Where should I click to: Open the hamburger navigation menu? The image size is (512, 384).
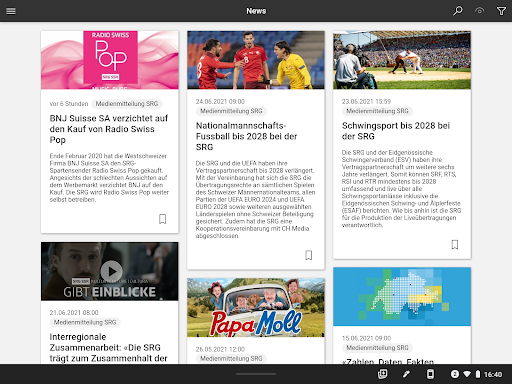pos(11,11)
